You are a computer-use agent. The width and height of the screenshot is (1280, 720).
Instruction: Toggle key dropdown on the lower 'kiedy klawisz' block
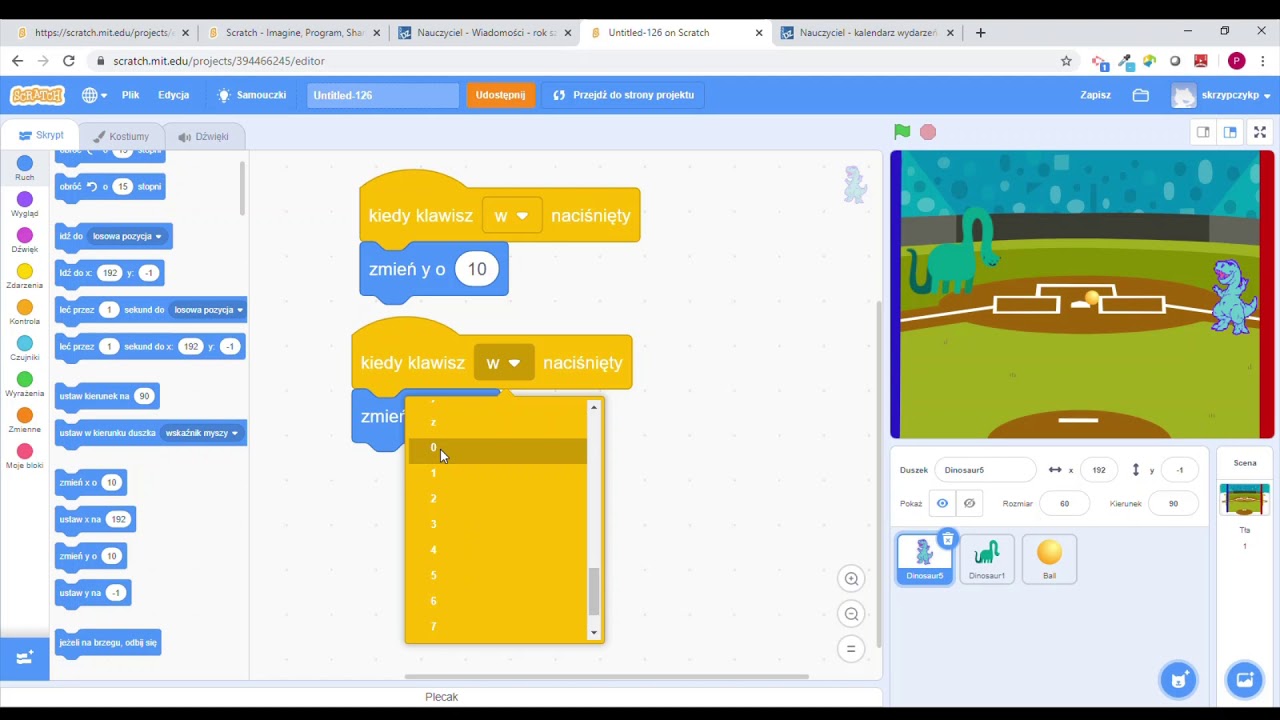503,363
